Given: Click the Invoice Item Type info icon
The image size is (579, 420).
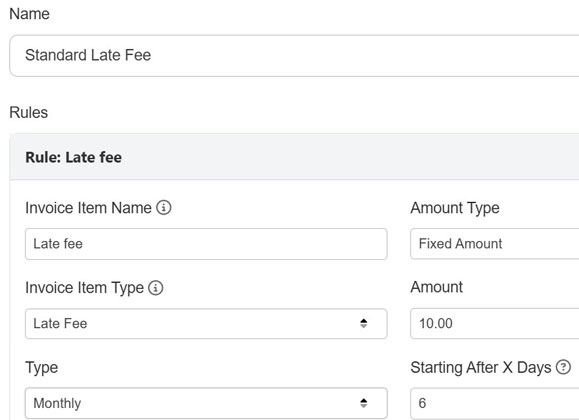Looking at the screenshot, I should point(156,288).
